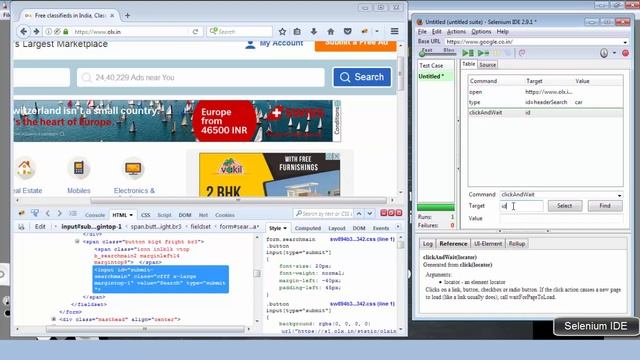The height and width of the screenshot is (360, 640).
Task: Open the Rollup tab
Action: (517, 244)
